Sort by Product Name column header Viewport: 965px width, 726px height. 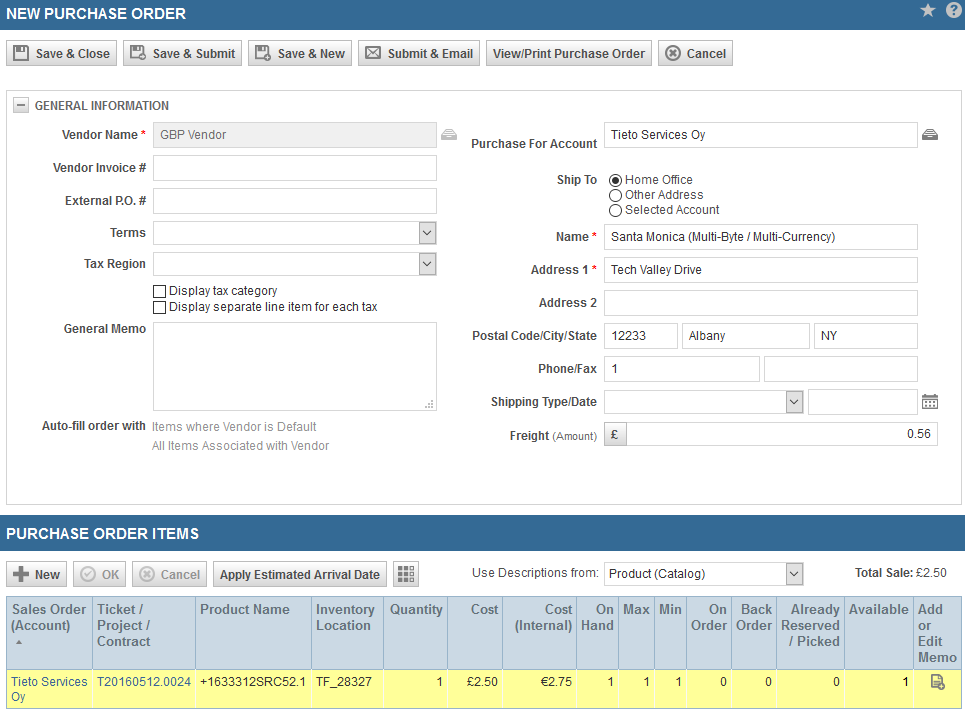(x=245, y=610)
